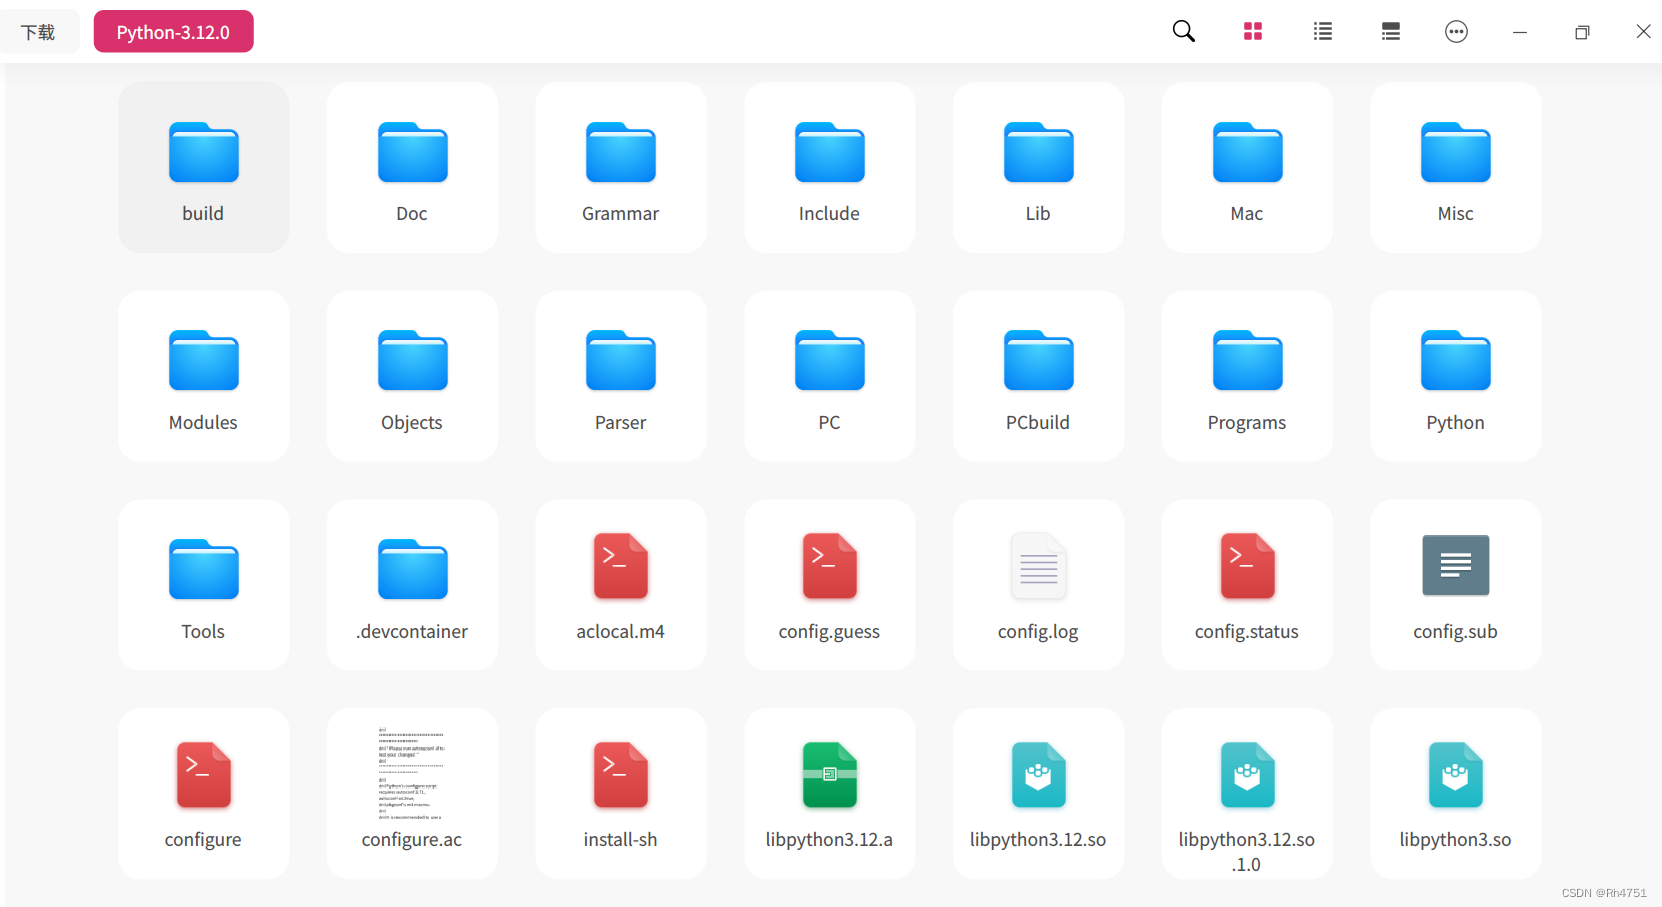Select the configure script file

click(203, 793)
